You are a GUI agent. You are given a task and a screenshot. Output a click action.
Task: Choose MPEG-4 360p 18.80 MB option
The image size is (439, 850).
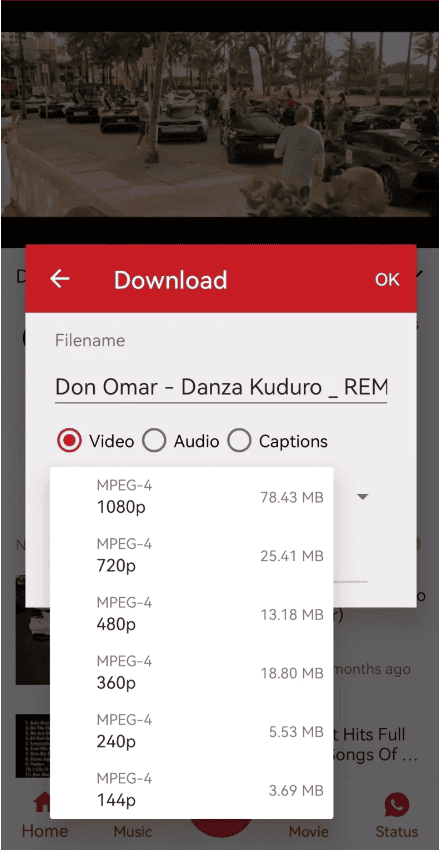point(191,672)
